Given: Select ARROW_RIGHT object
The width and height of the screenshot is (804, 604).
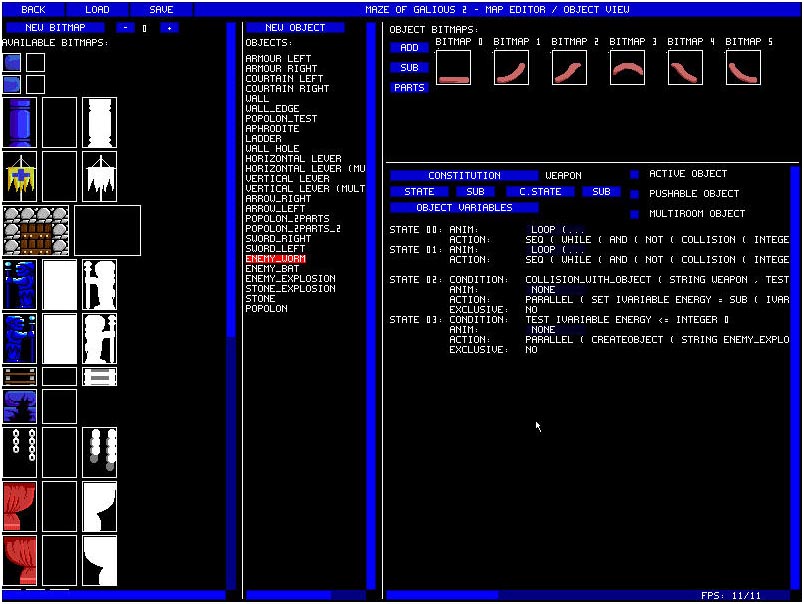Looking at the screenshot, I should click(x=278, y=198).
